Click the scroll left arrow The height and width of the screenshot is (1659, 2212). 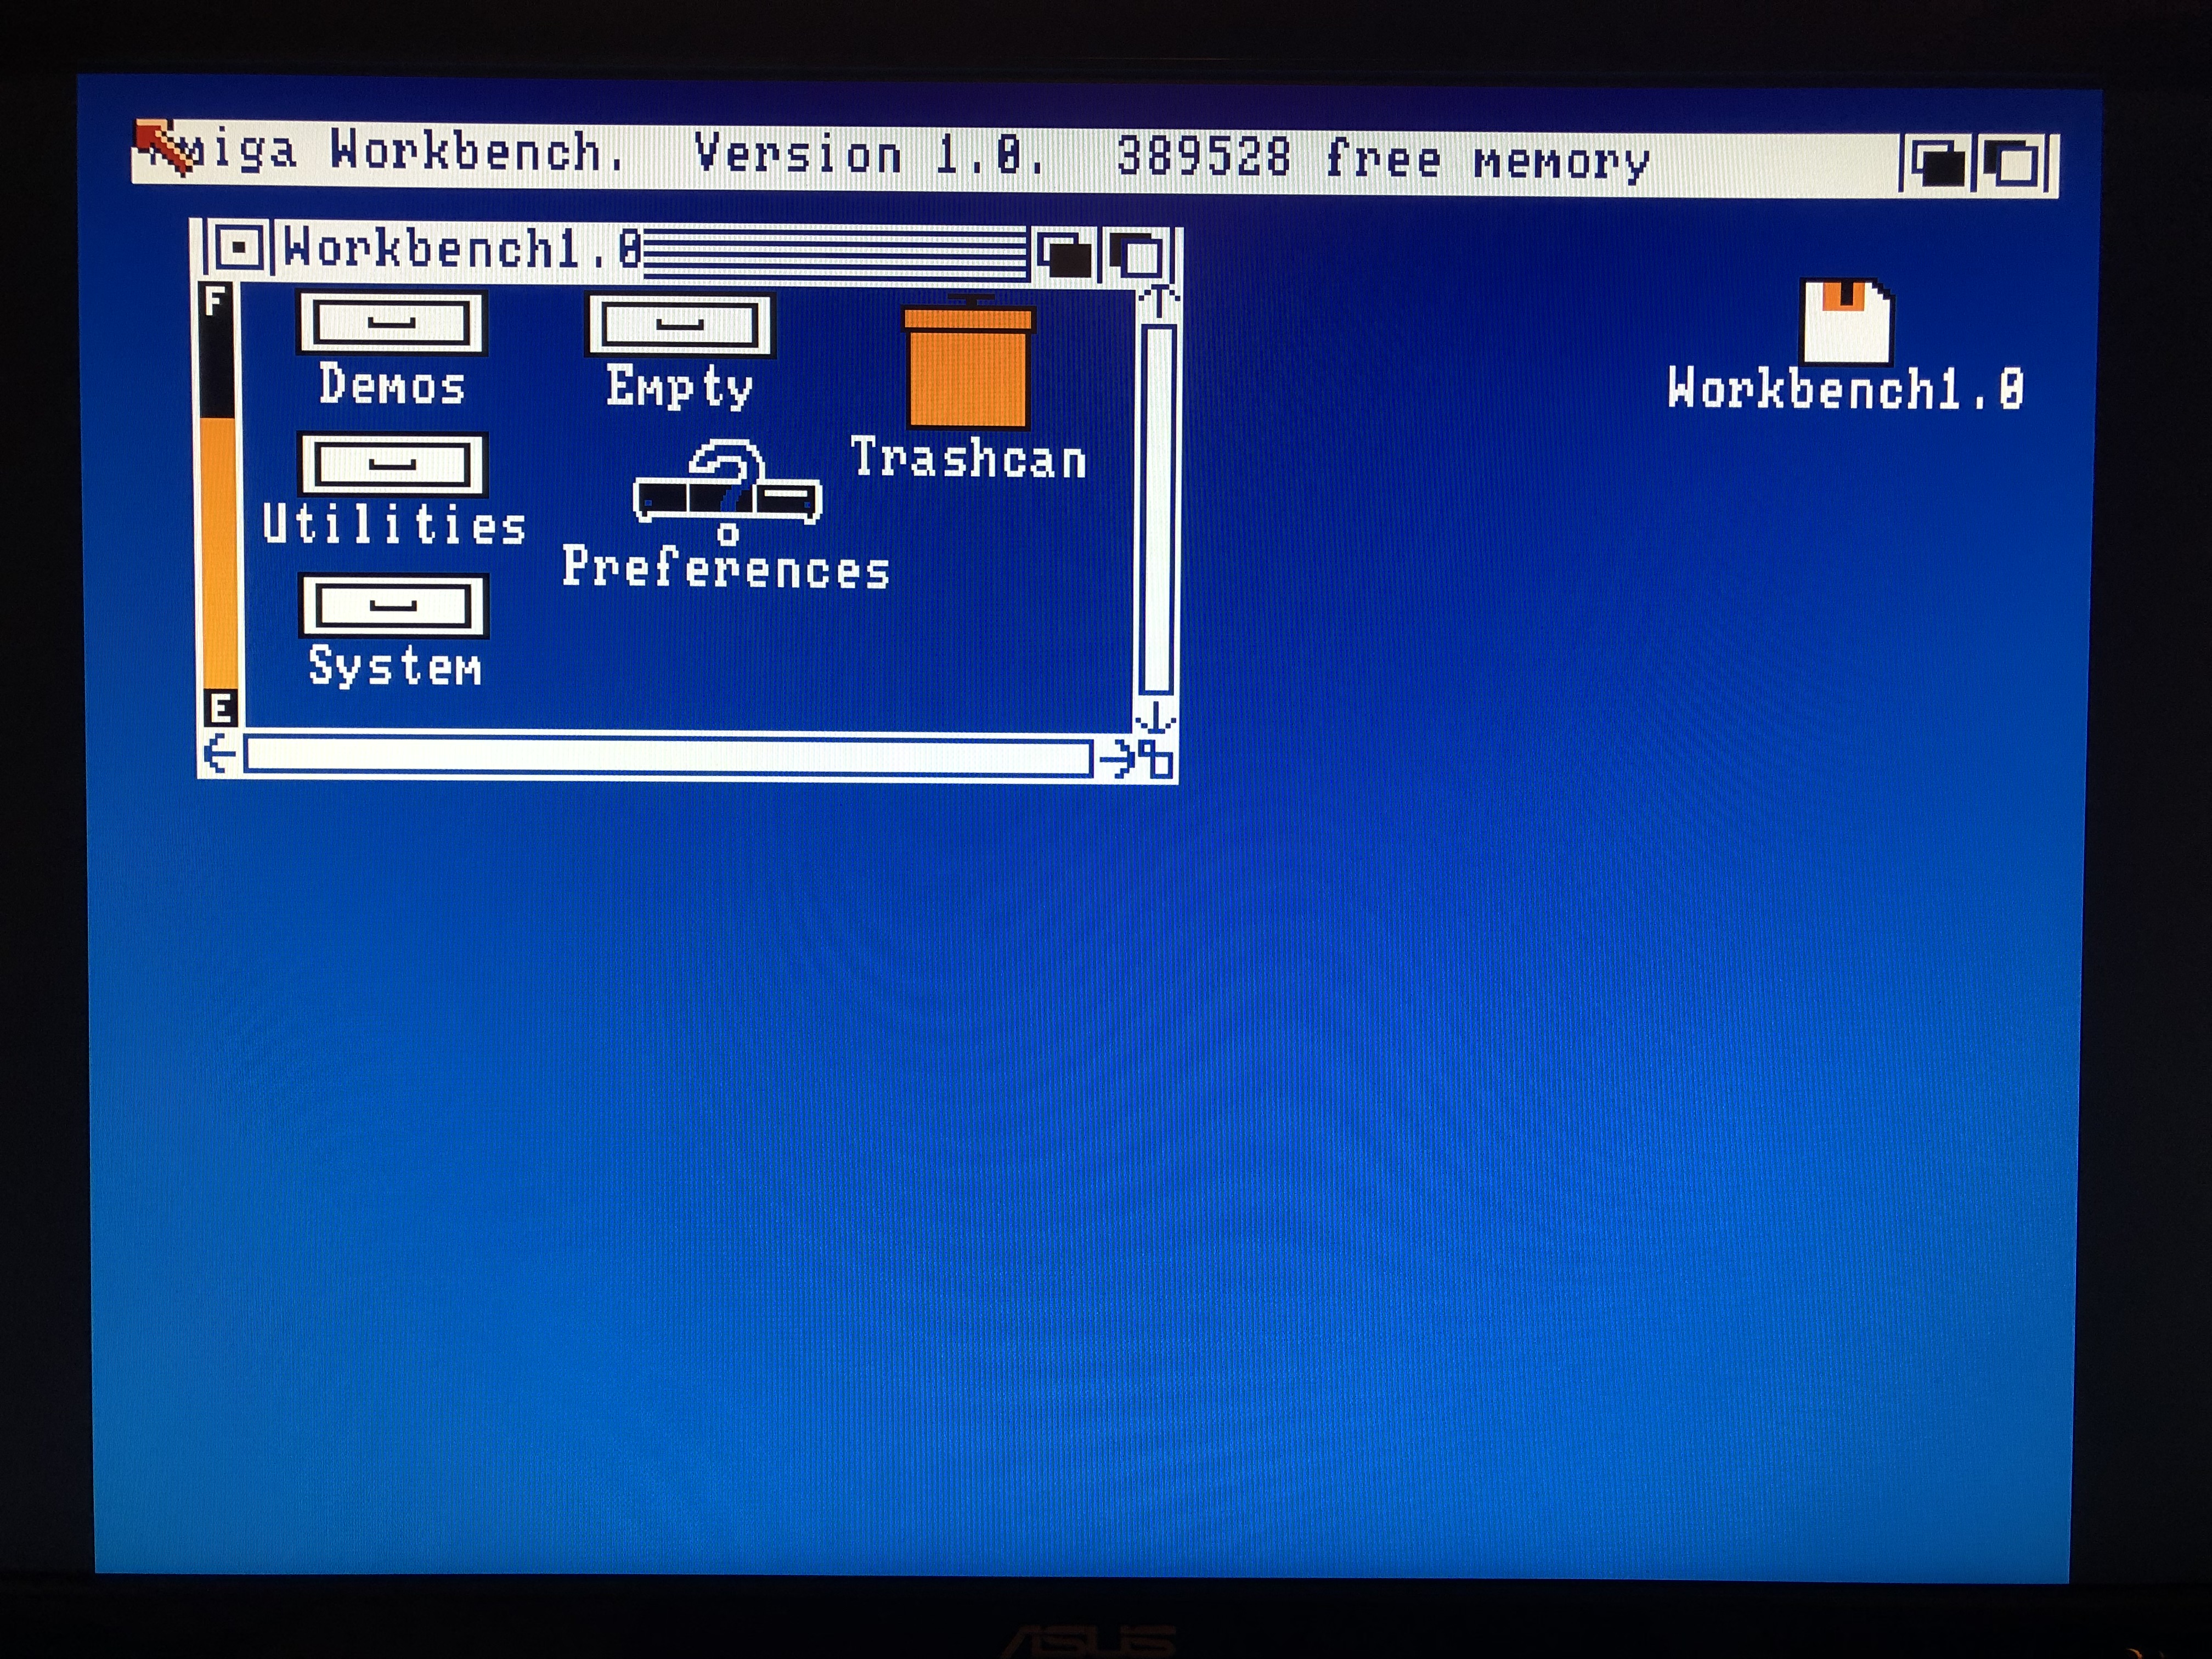click(x=219, y=754)
